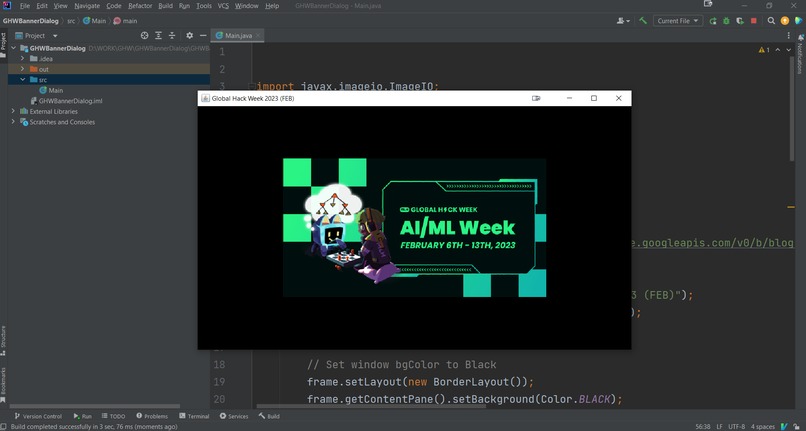This screenshot has height=431, width=806.
Task: Click the orange IDE update icon
Action: pos(784,21)
